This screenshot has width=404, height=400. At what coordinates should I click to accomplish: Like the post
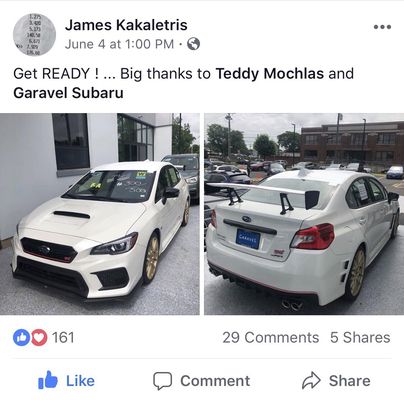pos(67,380)
